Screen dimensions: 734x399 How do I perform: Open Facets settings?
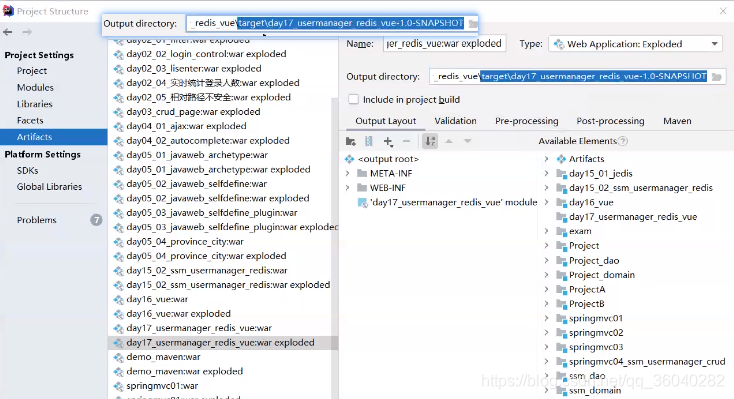30,120
